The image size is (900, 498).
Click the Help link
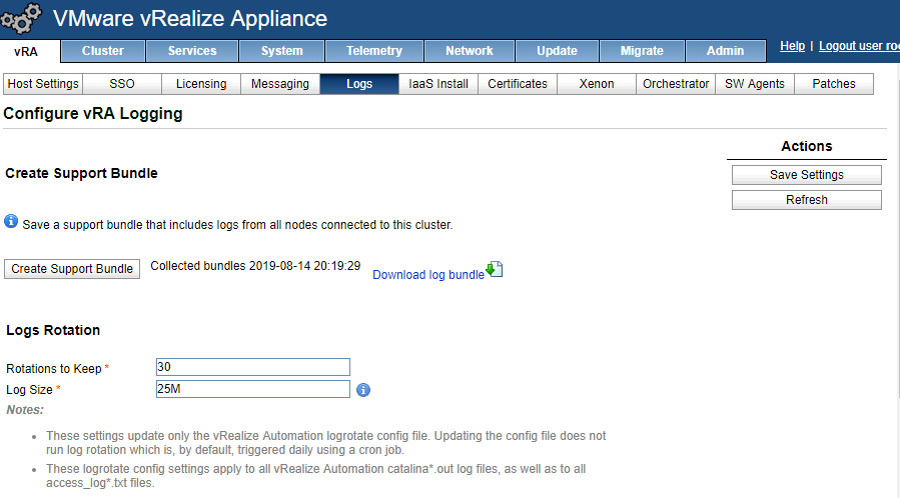tap(792, 47)
